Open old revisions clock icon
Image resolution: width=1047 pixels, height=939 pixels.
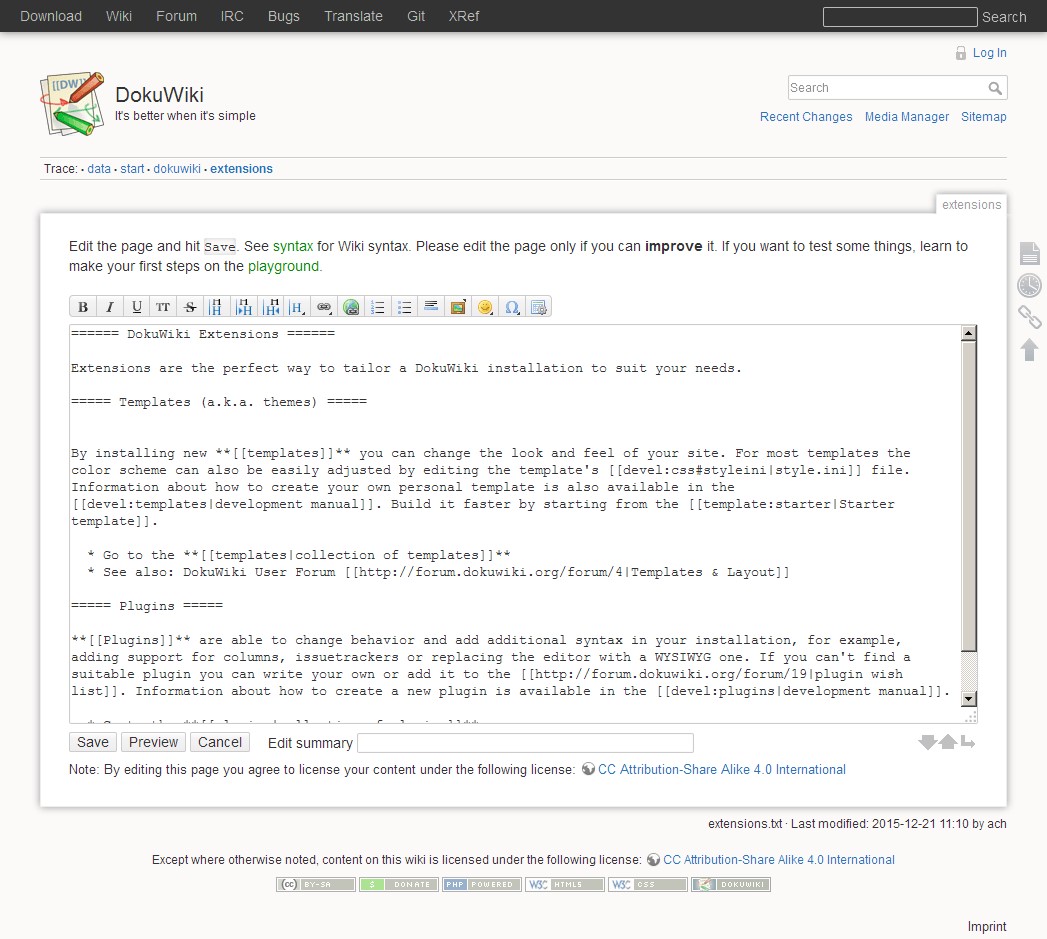pos(1029,285)
